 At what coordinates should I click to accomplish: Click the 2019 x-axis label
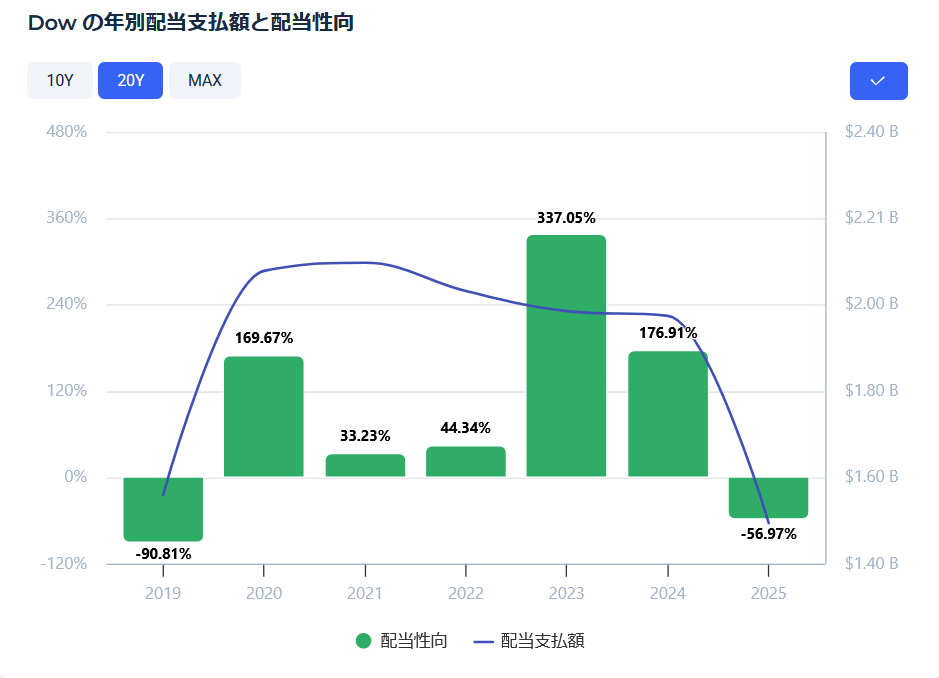[163, 593]
